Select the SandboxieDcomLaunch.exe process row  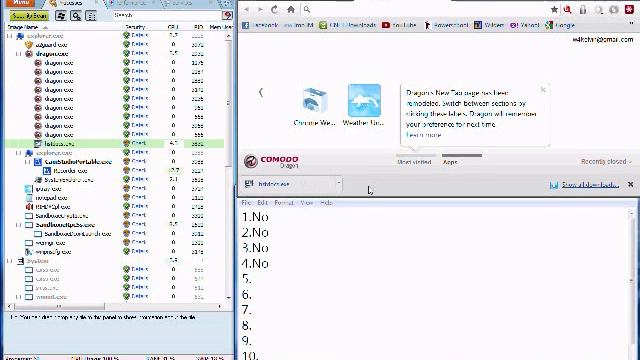(x=114, y=233)
